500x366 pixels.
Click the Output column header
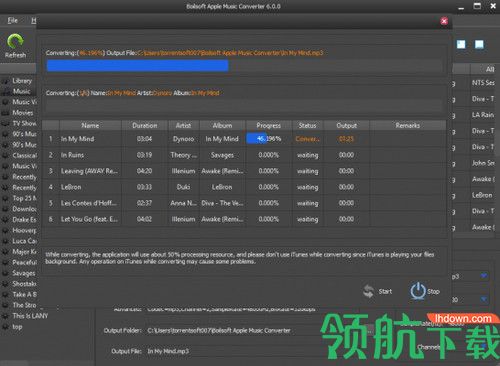[346, 125]
